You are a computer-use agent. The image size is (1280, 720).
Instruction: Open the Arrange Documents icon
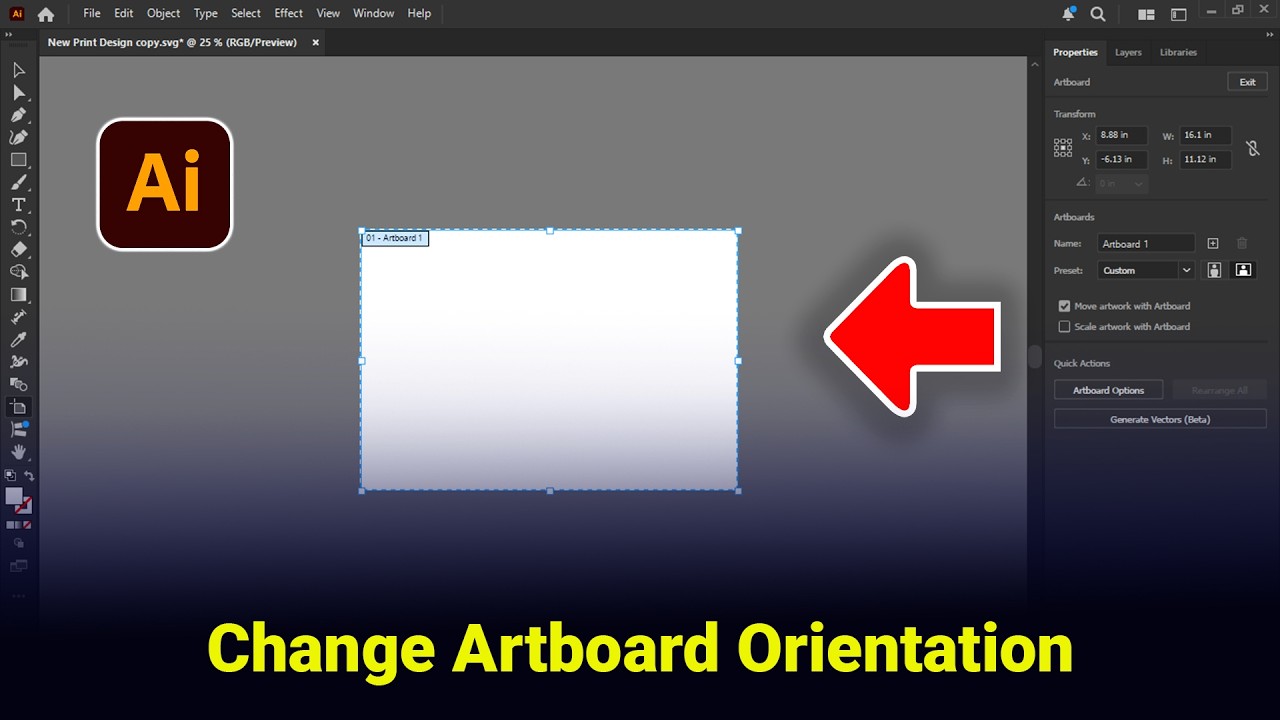(x=1147, y=14)
